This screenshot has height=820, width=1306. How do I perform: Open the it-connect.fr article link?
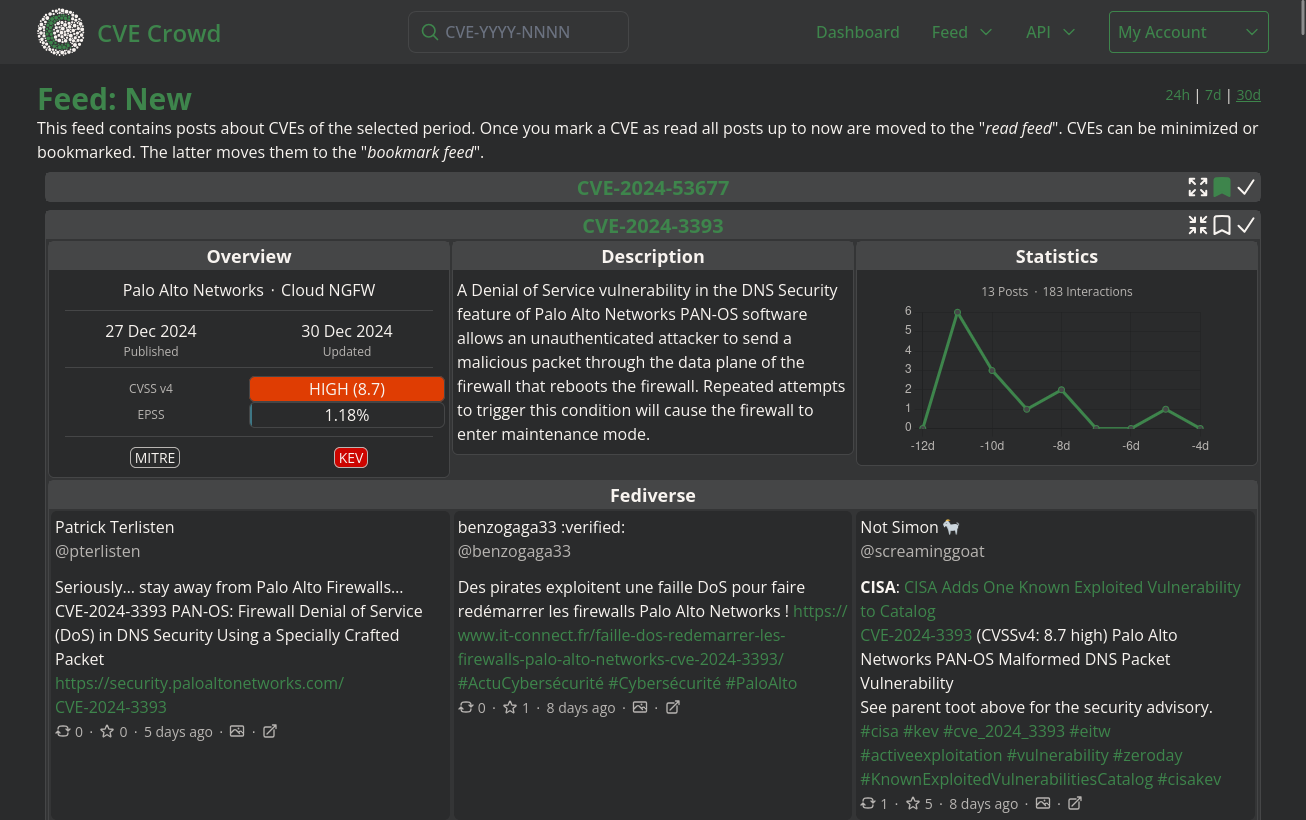tap(621, 635)
